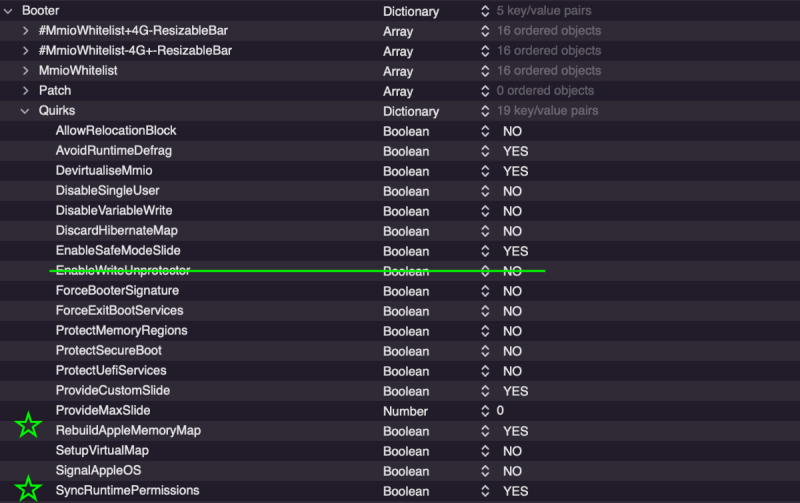Expand the Patch array
This screenshot has width=800, height=503.
pyautogui.click(x=26, y=91)
